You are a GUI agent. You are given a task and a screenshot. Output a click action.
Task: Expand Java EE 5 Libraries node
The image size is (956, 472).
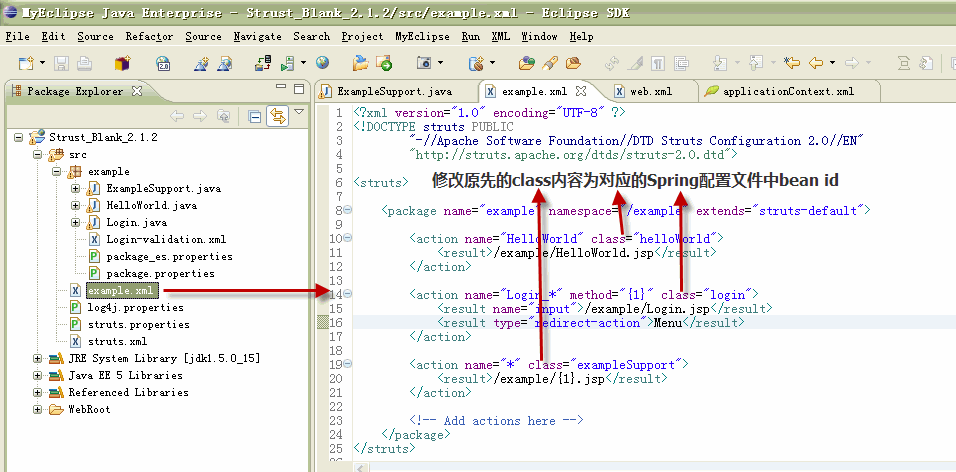38,375
